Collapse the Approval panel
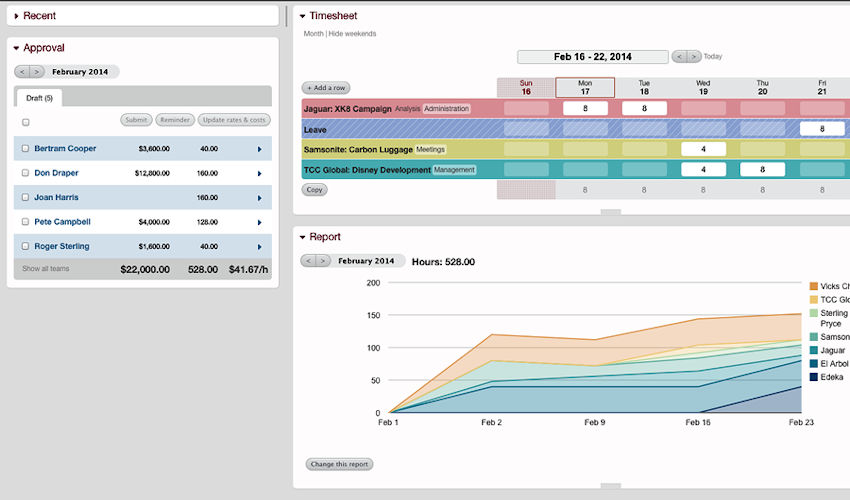The width and height of the screenshot is (850, 500). coord(17,48)
